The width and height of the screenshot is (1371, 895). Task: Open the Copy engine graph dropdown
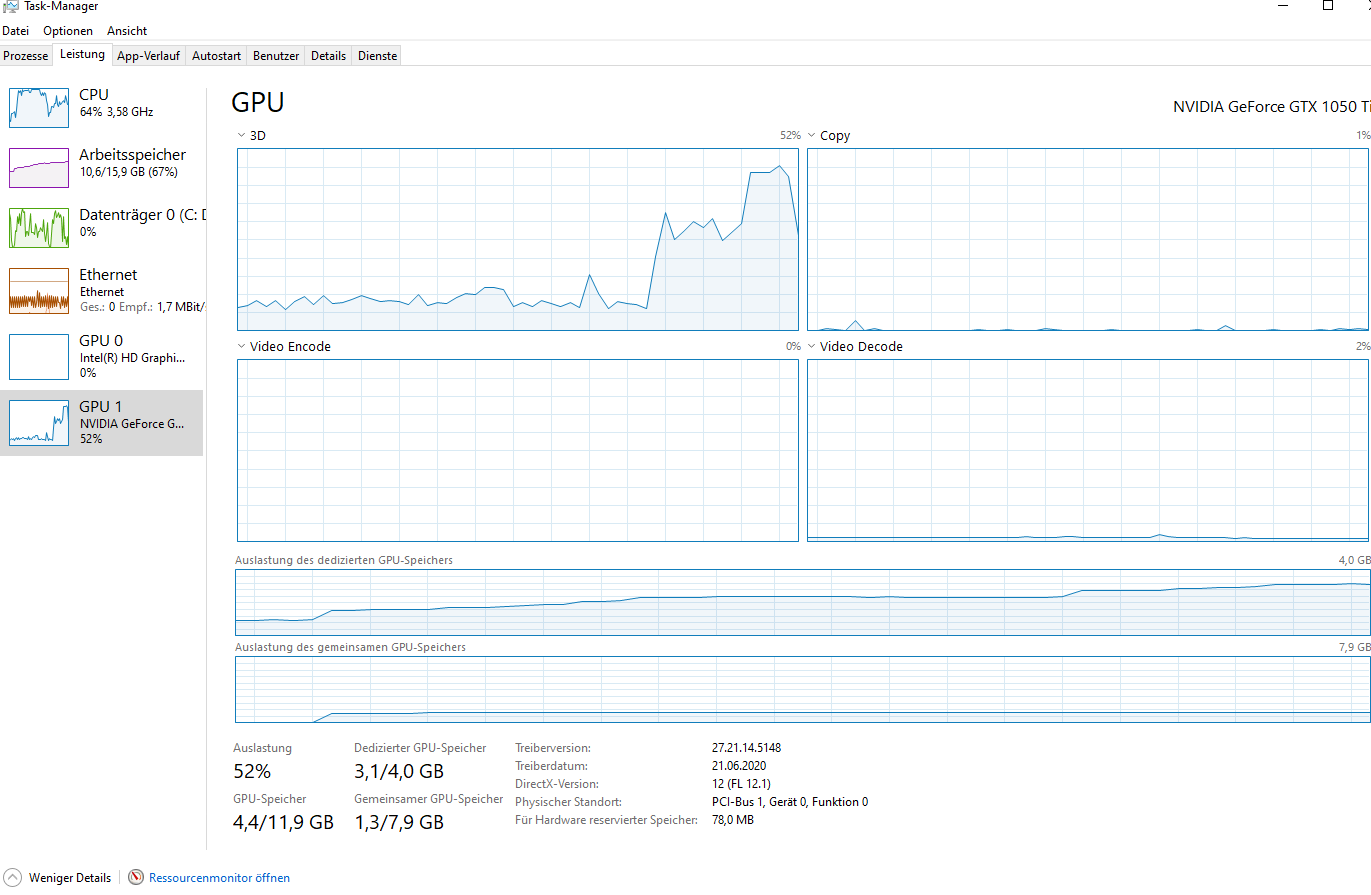[812, 135]
